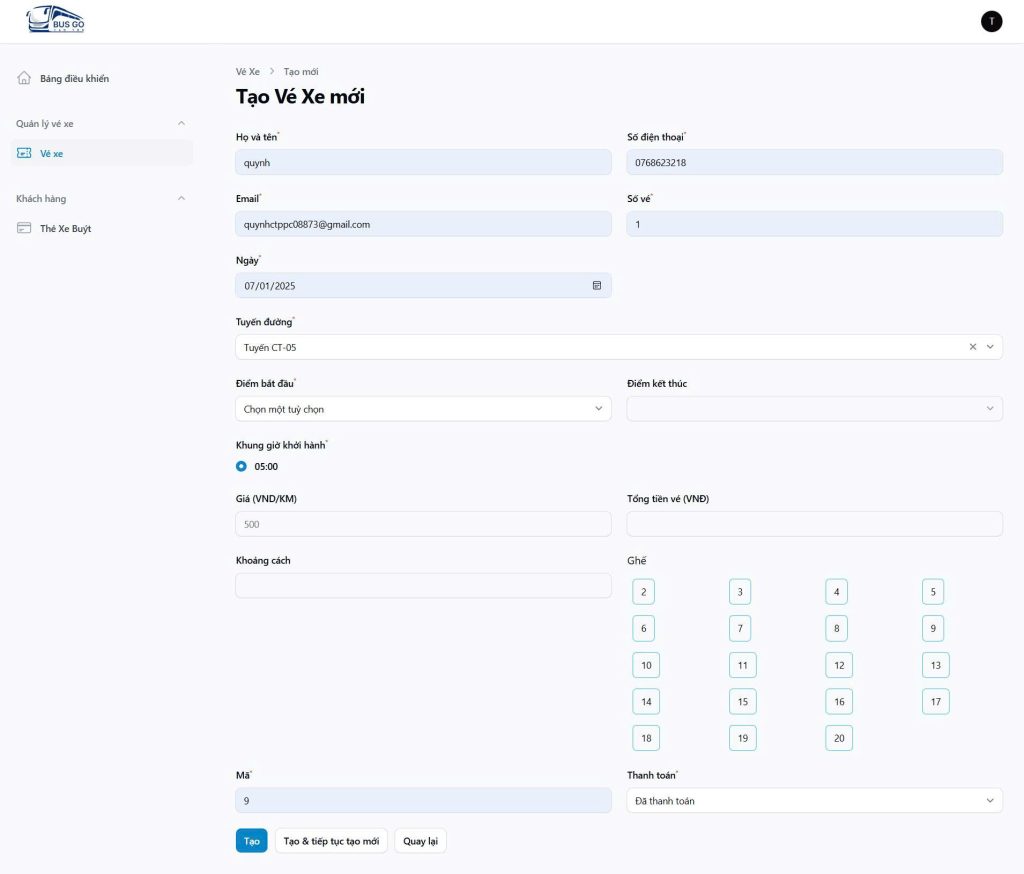Choose seat 13 in seat grid
Viewport: 1024px width, 874px height.
[x=935, y=665]
